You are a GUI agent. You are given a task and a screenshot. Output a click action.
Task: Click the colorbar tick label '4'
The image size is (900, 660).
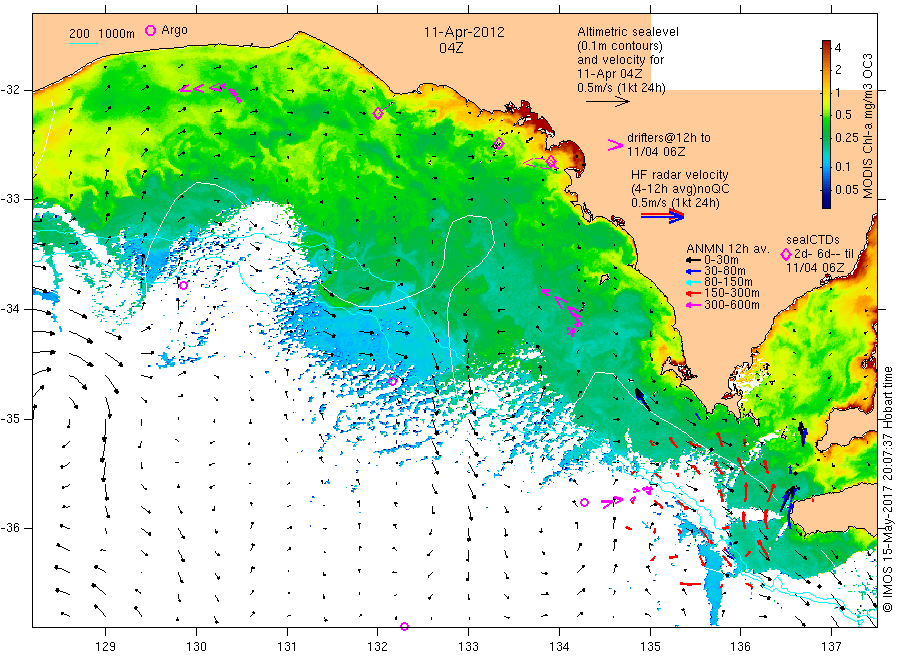pyautogui.click(x=838, y=48)
